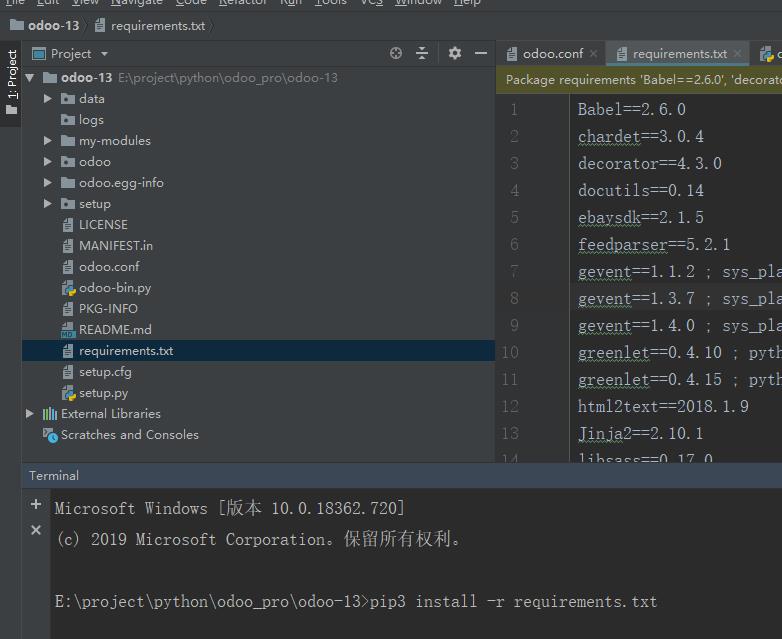Click the odoo.conf file icon in tree
Image resolution: width=782 pixels, height=639 pixels.
68,267
